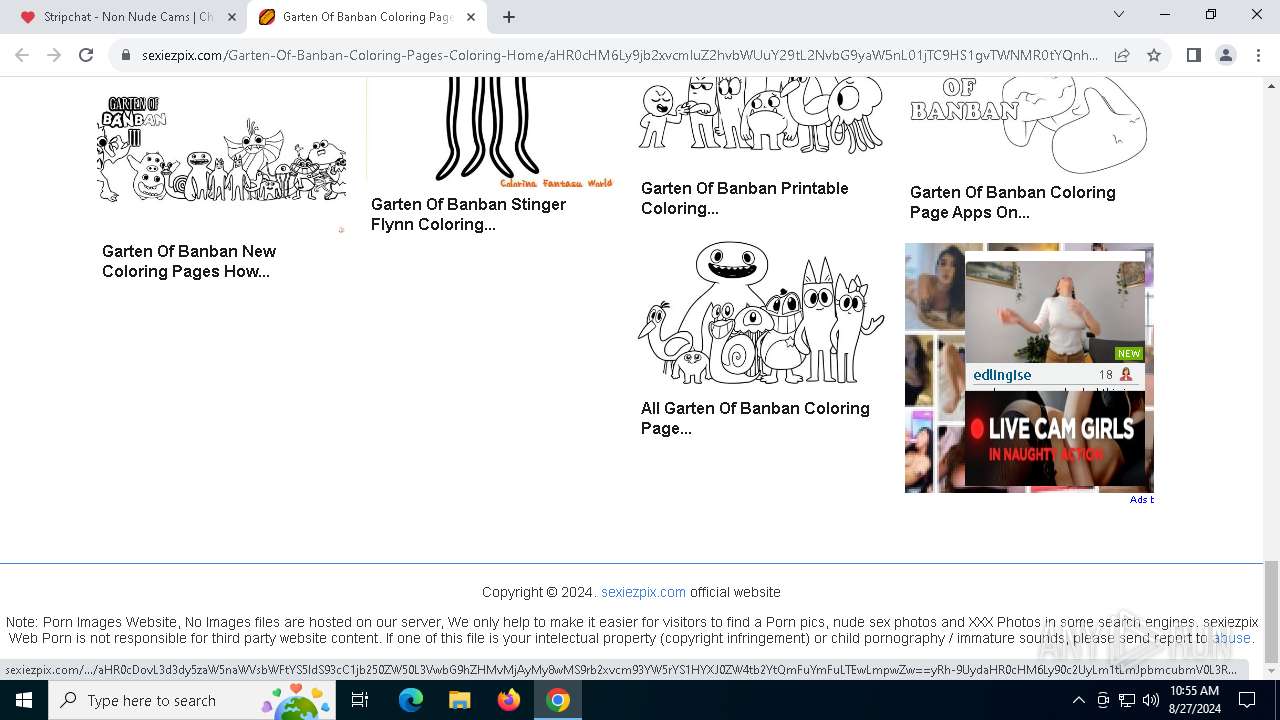
Task: Open the notification center icon
Action: (x=1247, y=700)
